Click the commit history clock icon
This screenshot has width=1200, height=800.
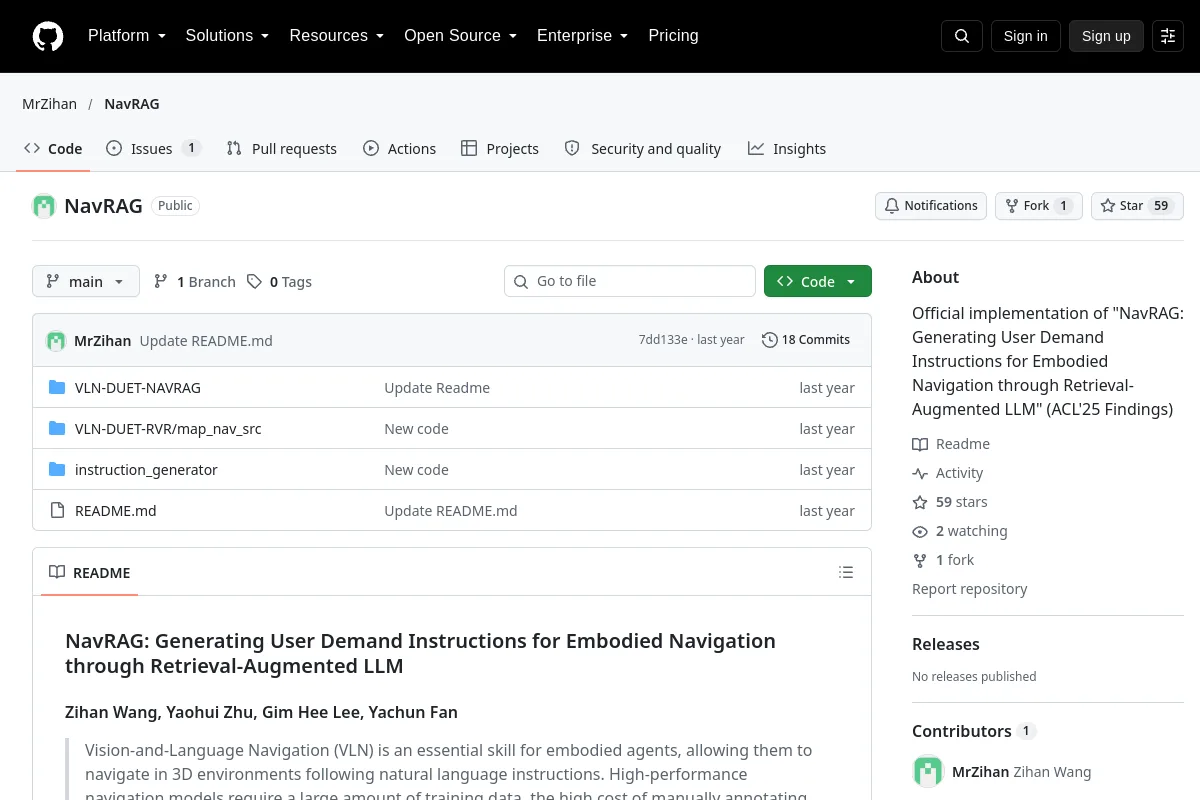click(x=769, y=340)
